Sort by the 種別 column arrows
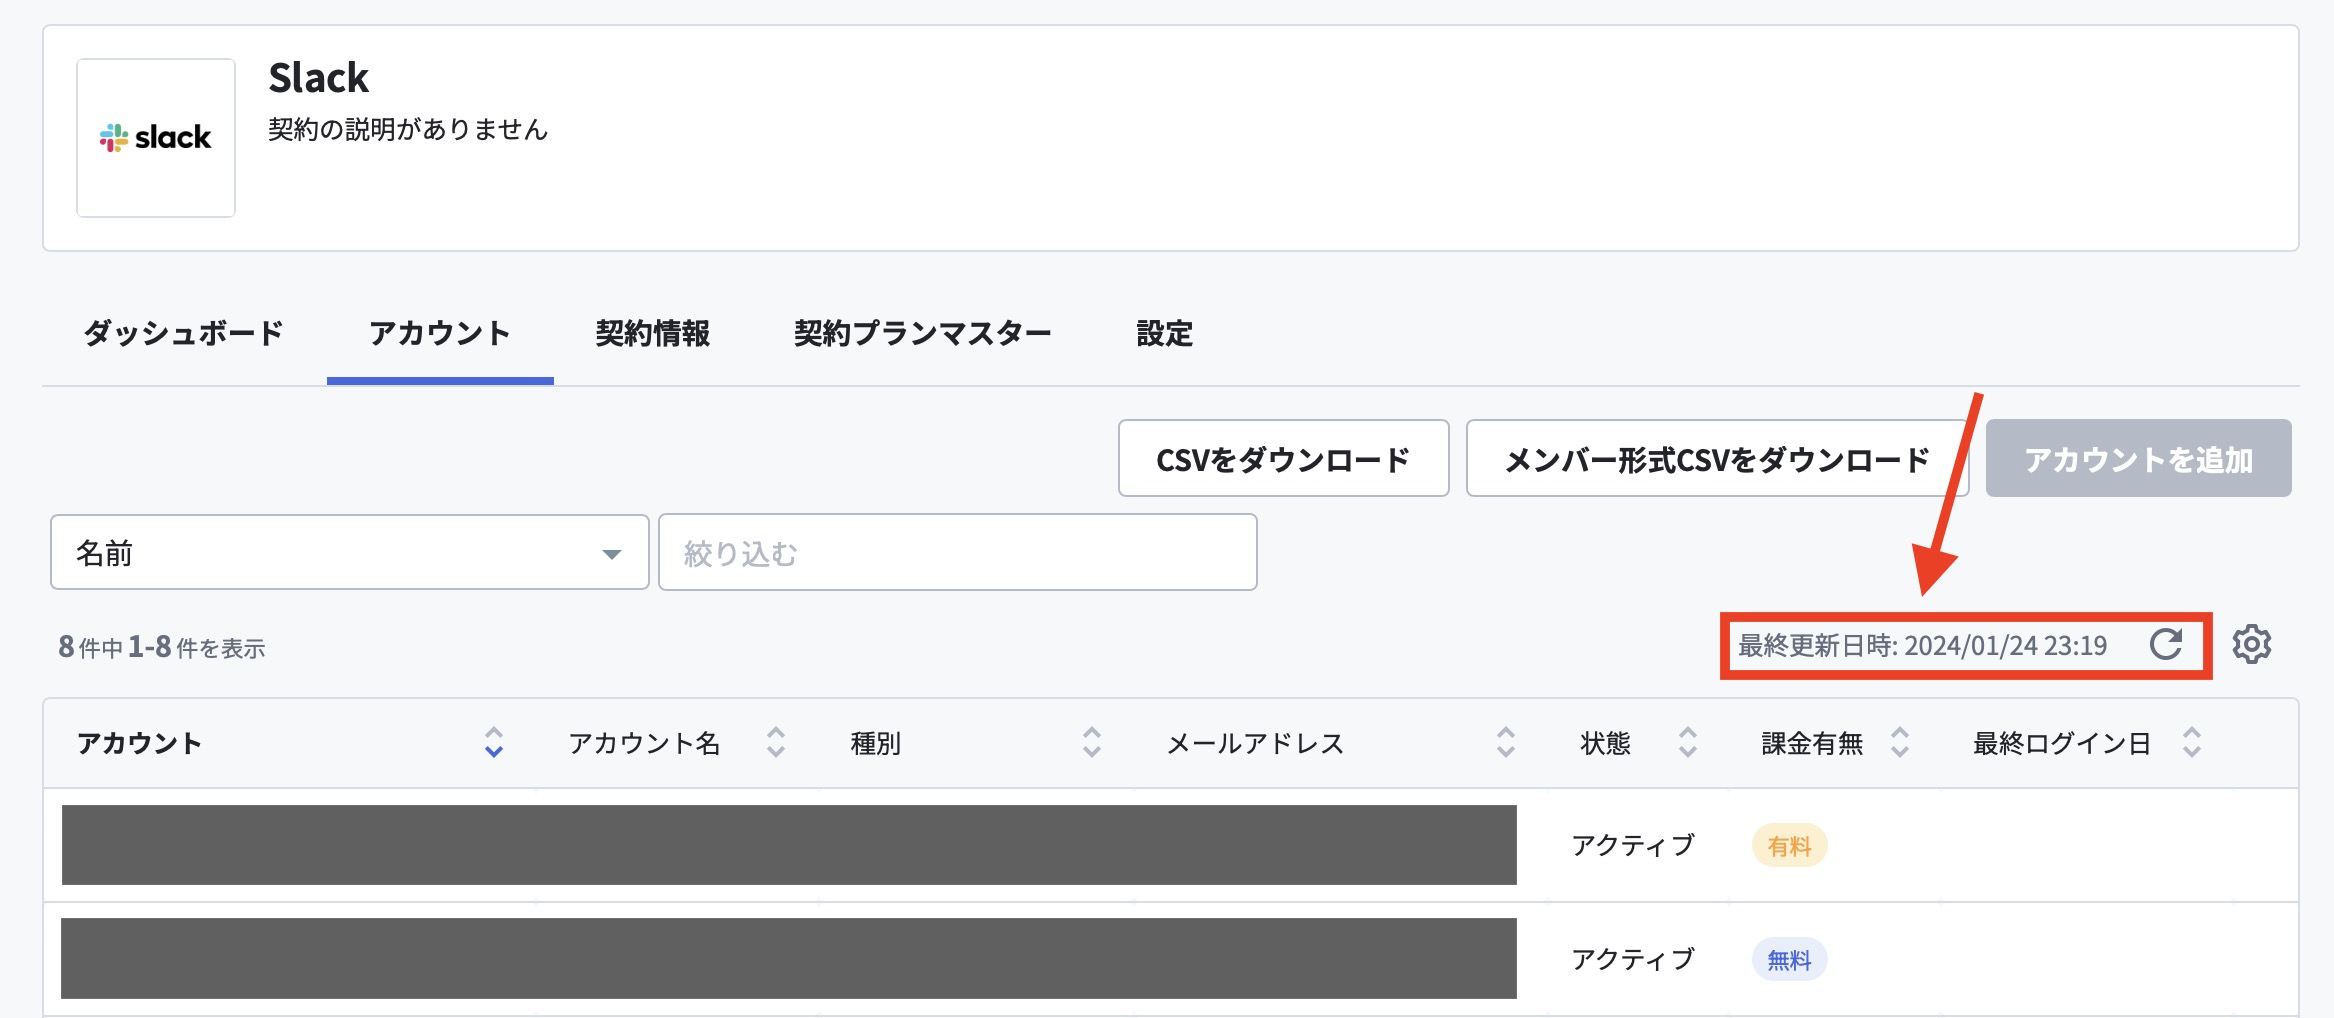 1092,743
